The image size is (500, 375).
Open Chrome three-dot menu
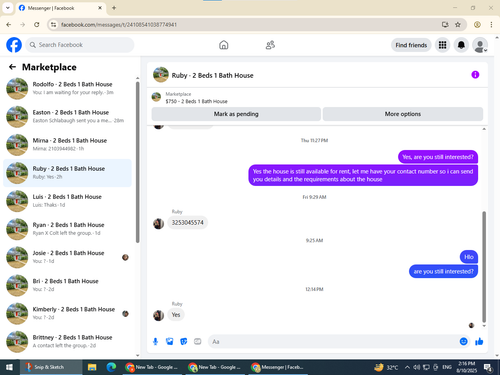pyautogui.click(x=491, y=24)
